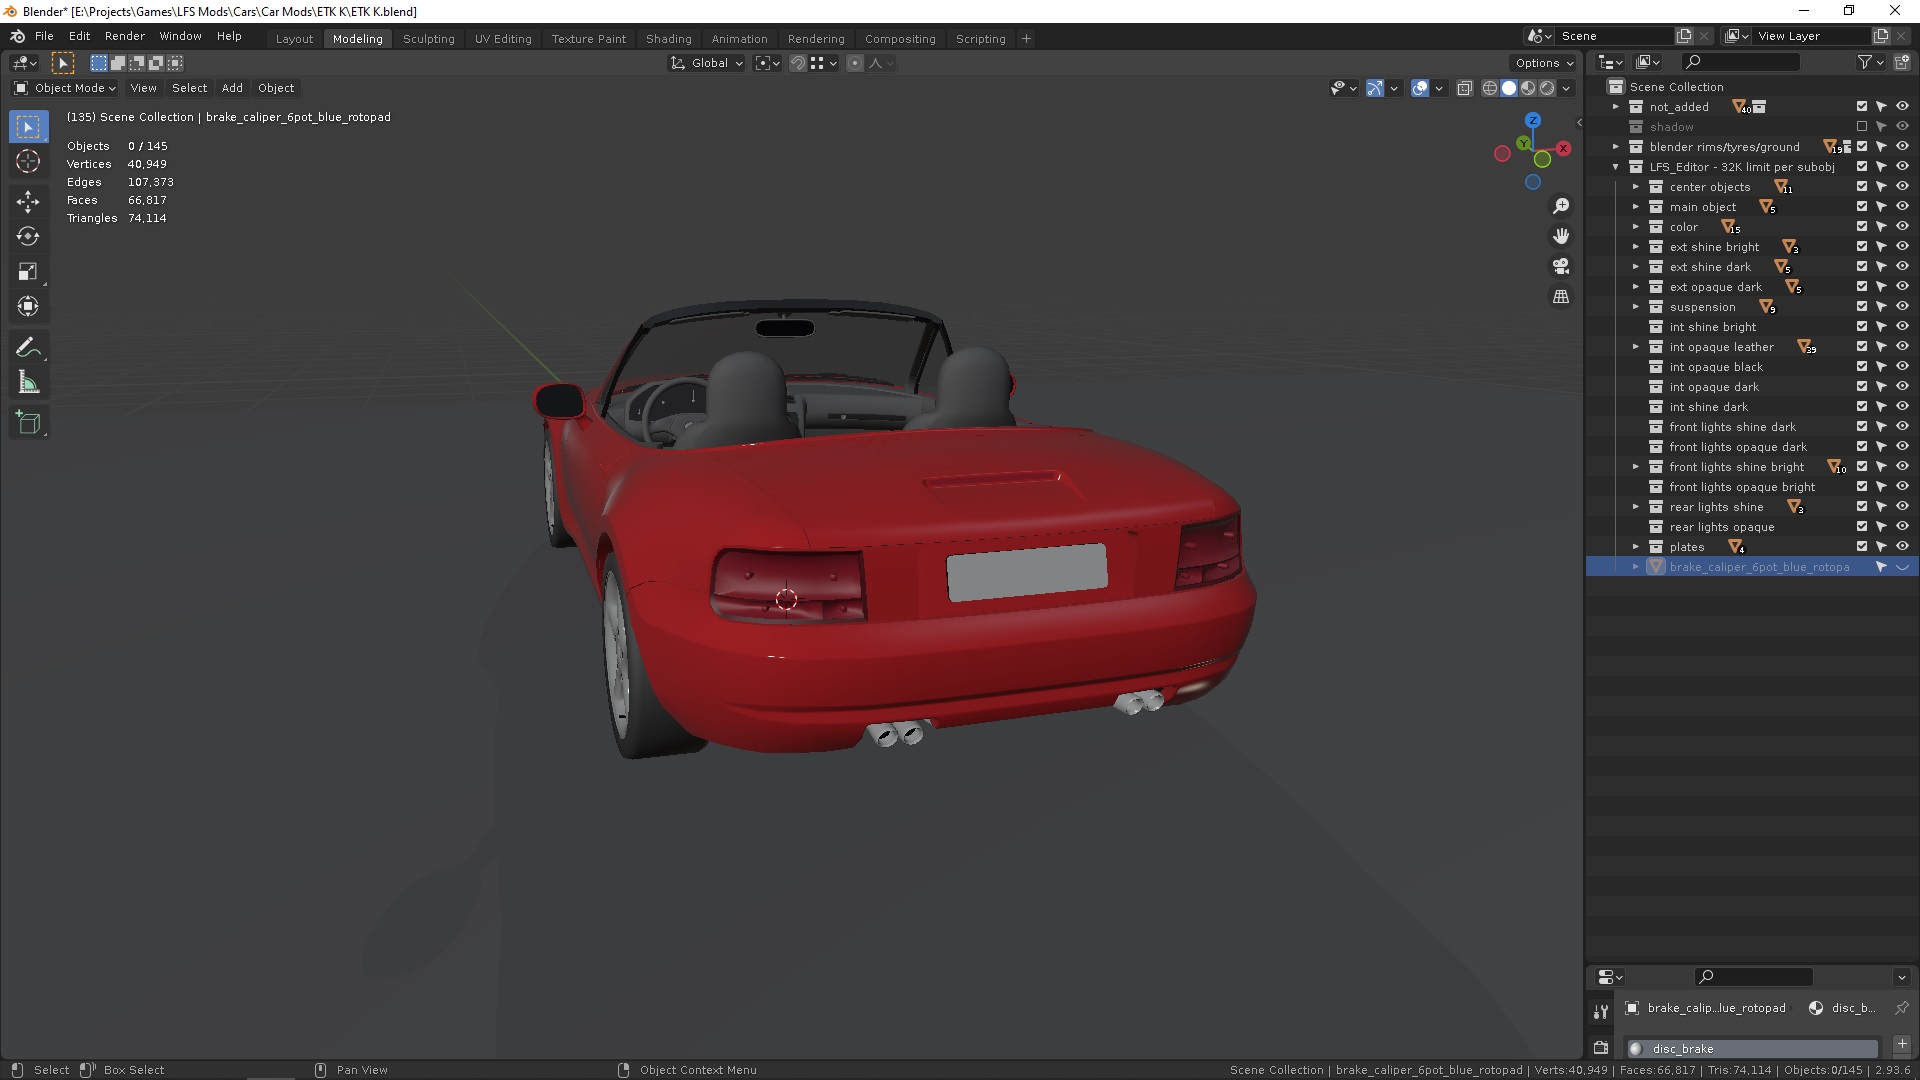This screenshot has width=1920, height=1080.
Task: Hide the suspension collection with eye icon
Action: pos(1902,307)
